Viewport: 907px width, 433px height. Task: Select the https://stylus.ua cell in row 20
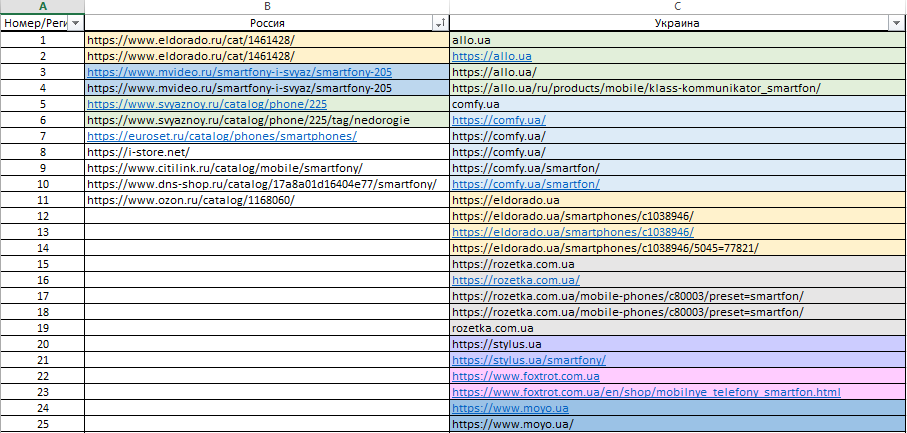pos(677,344)
